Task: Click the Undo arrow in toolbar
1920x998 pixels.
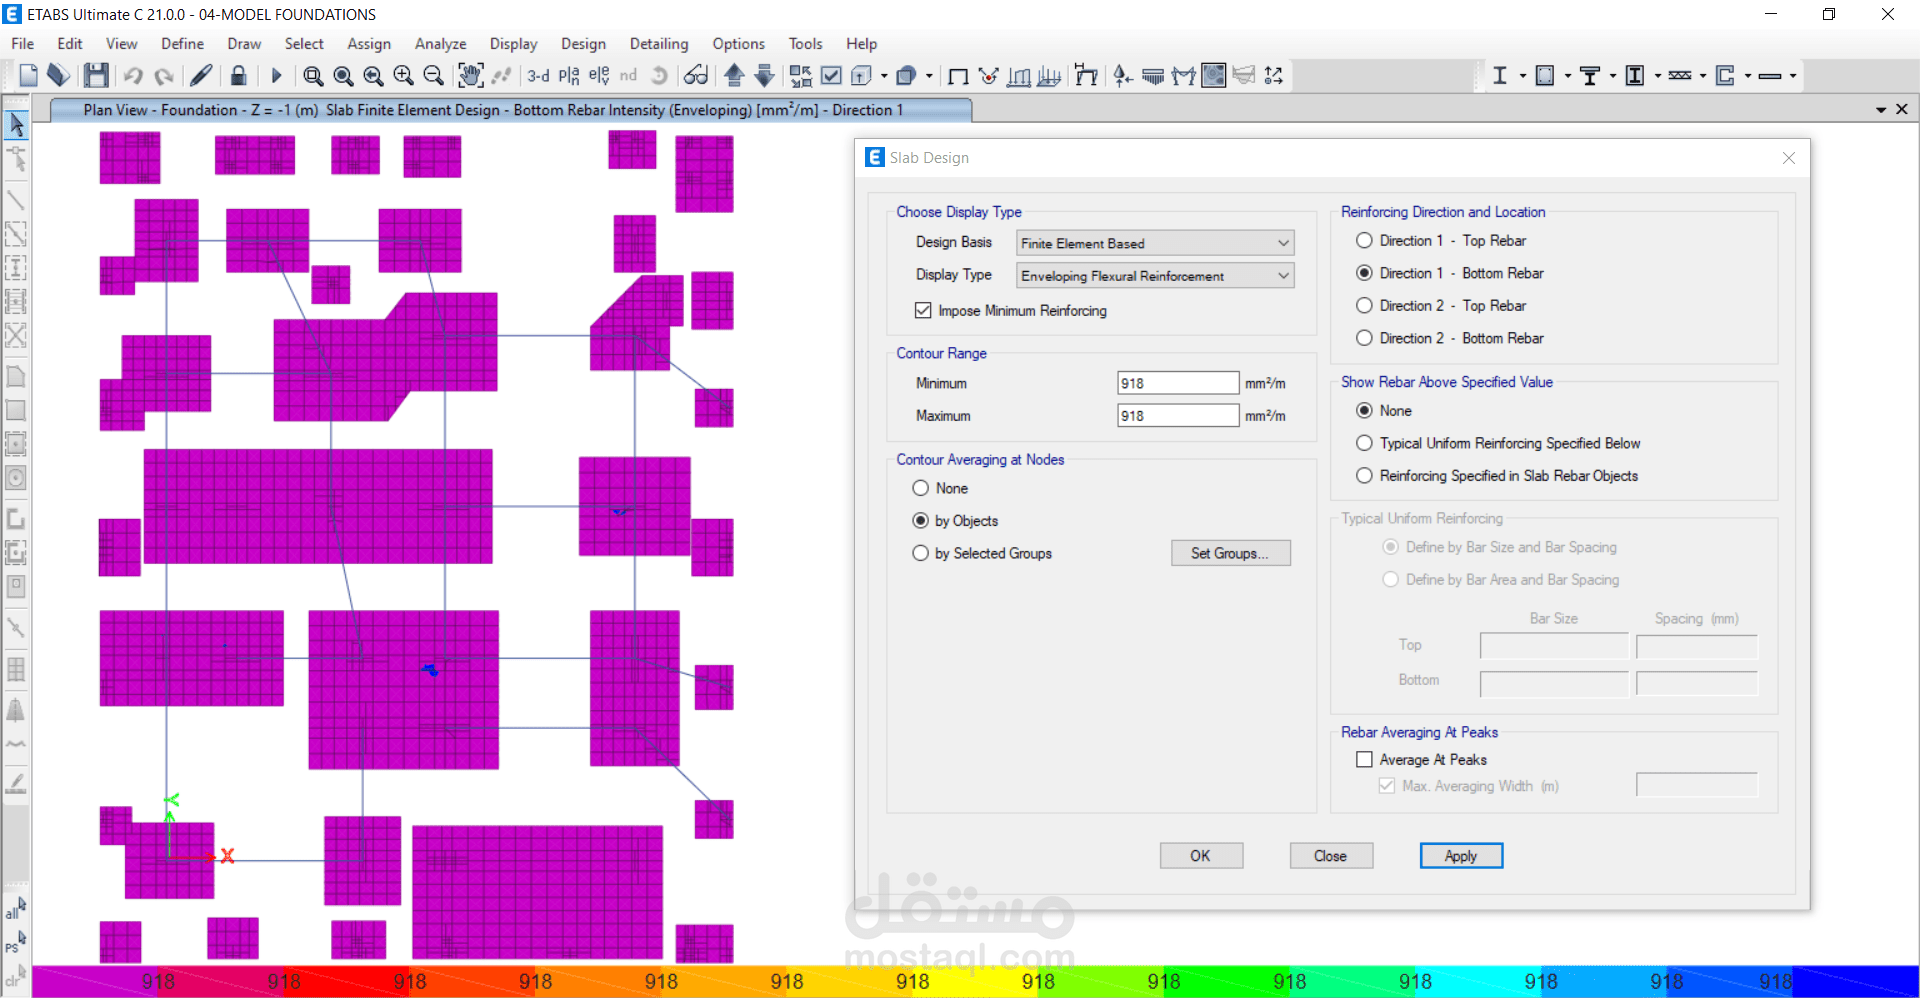Action: 133,75
